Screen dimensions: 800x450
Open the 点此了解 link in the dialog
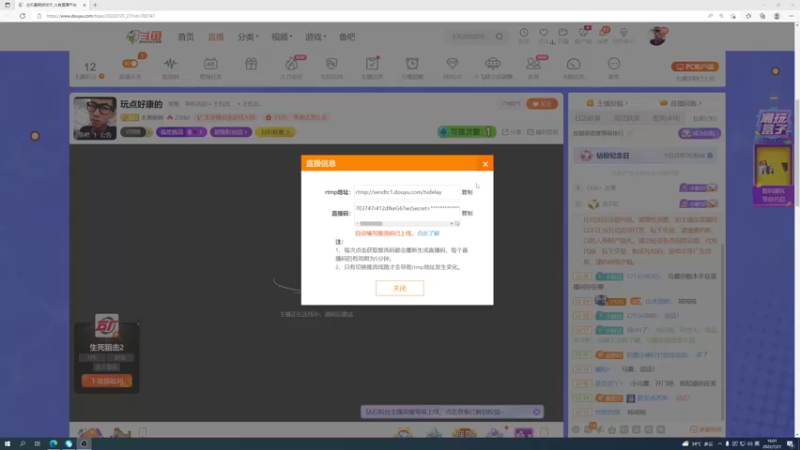click(x=428, y=233)
